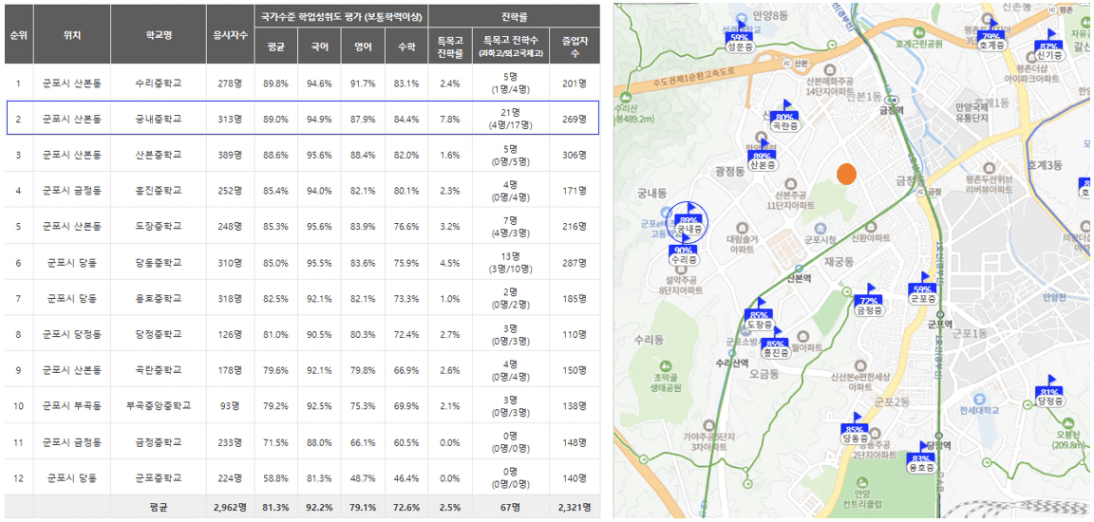Click 수리중학교 in the school name column
This screenshot has height=522, width=1094.
[x=158, y=83]
